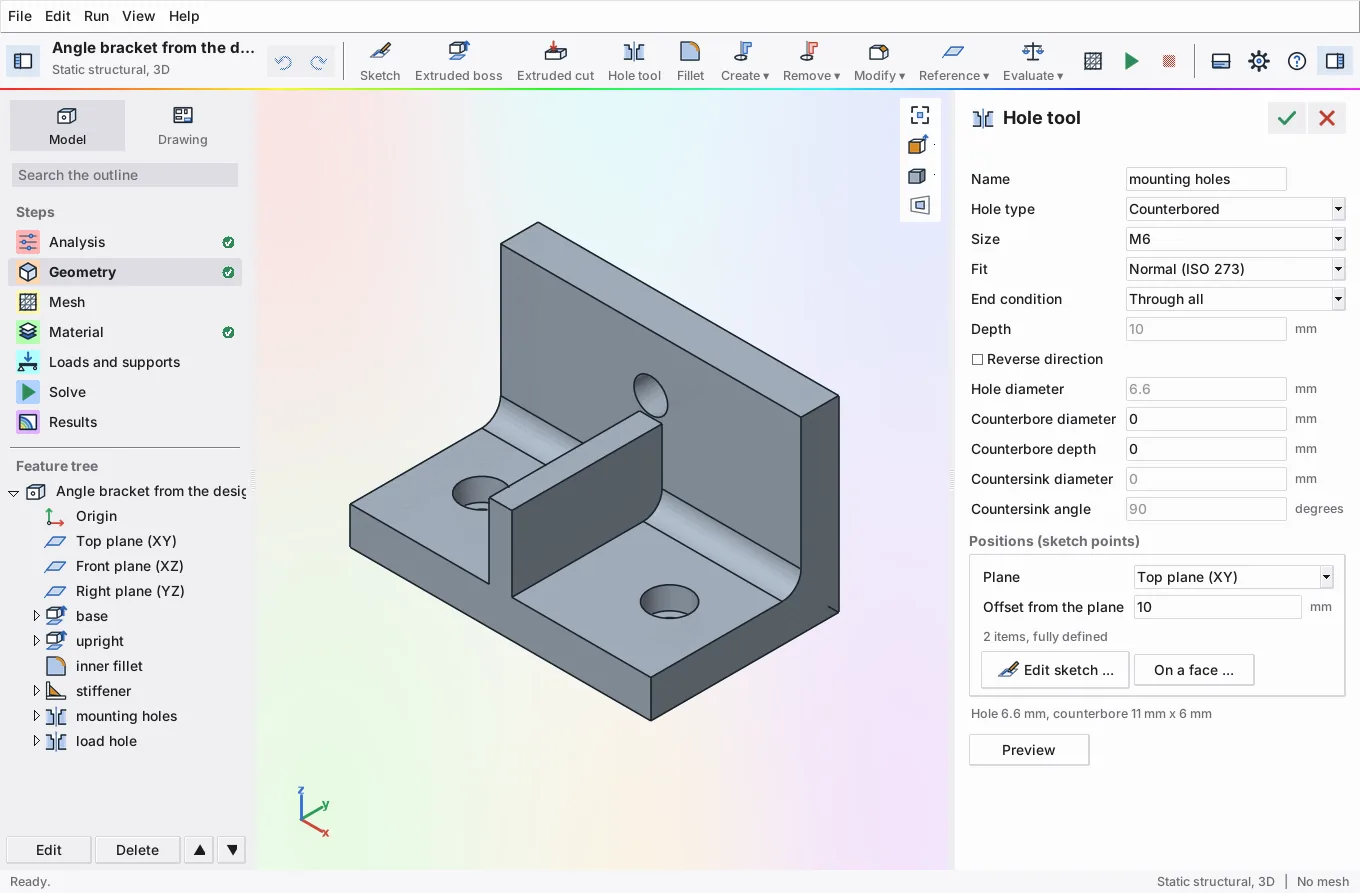Run the solver with green play icon

coord(1131,61)
